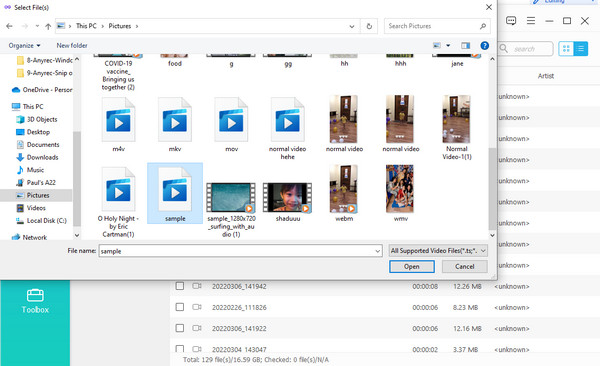Image resolution: width=600 pixels, height=366 pixels.
Task: Open Documents in navigation pane
Action: click(x=38, y=144)
